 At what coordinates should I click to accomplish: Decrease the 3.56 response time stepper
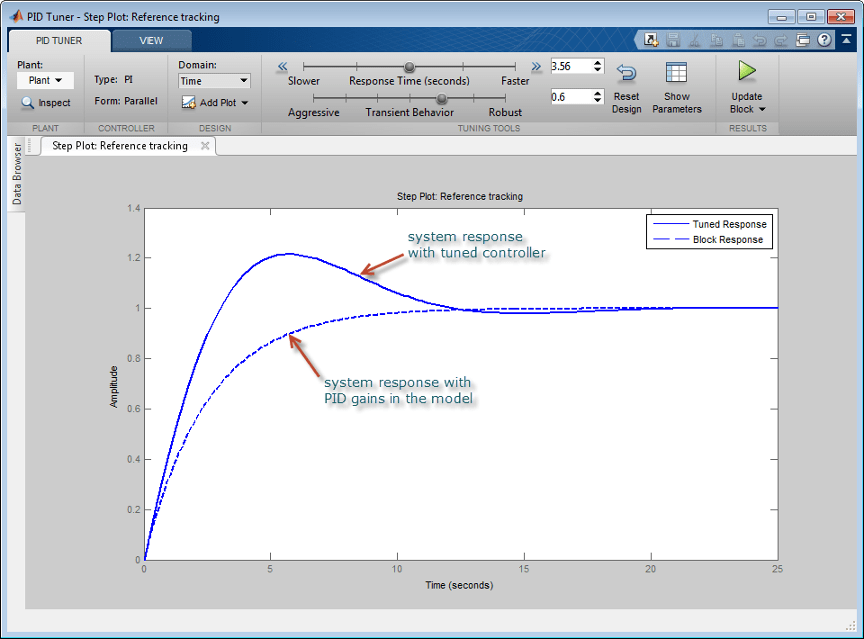pos(598,69)
